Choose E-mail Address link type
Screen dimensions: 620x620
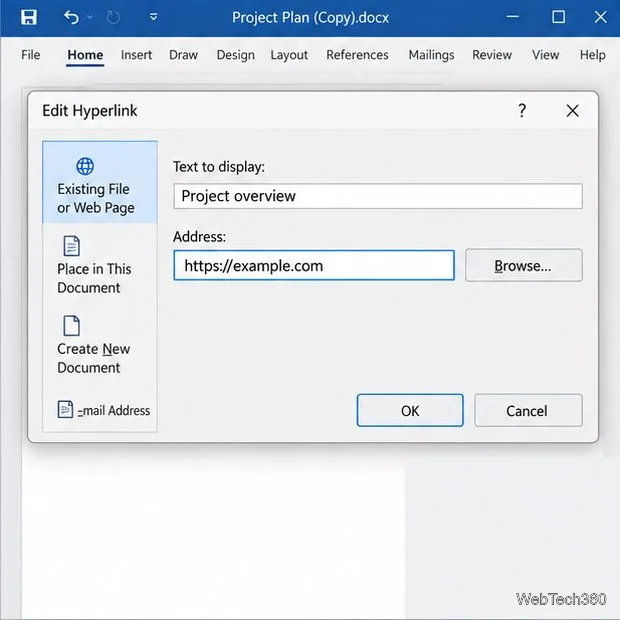(x=104, y=410)
